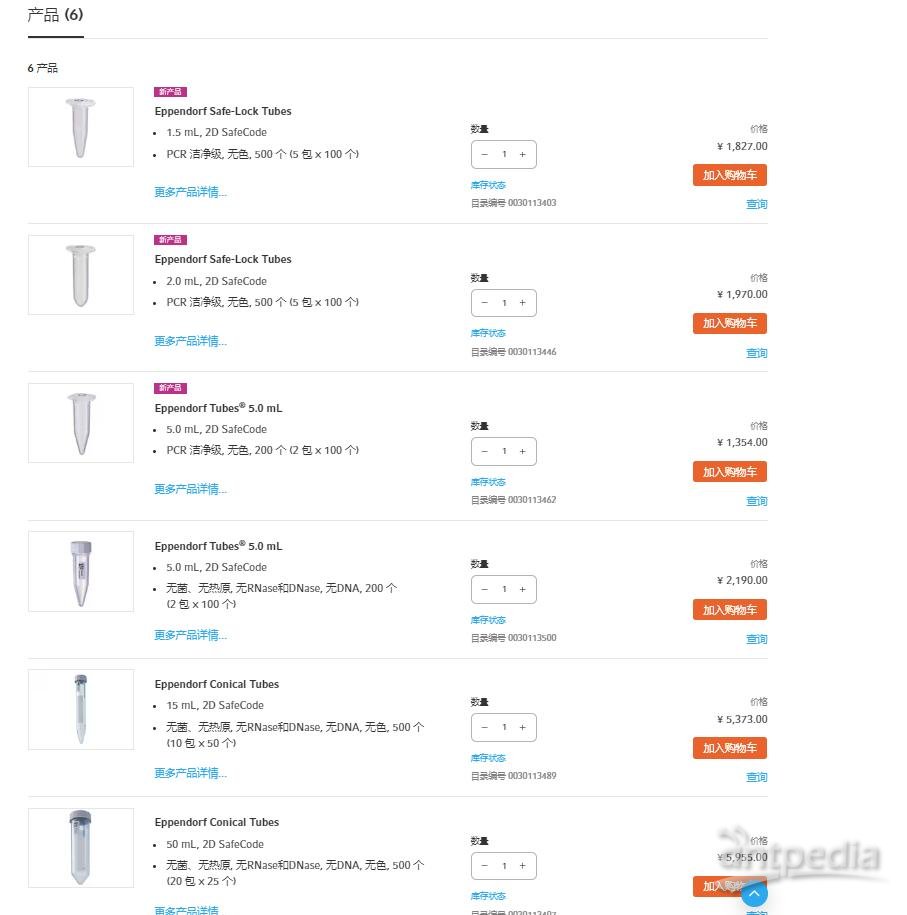Expand more details for the ¥1,354.00 tubes
Viewport: 907px width, 915px height.
190,489
